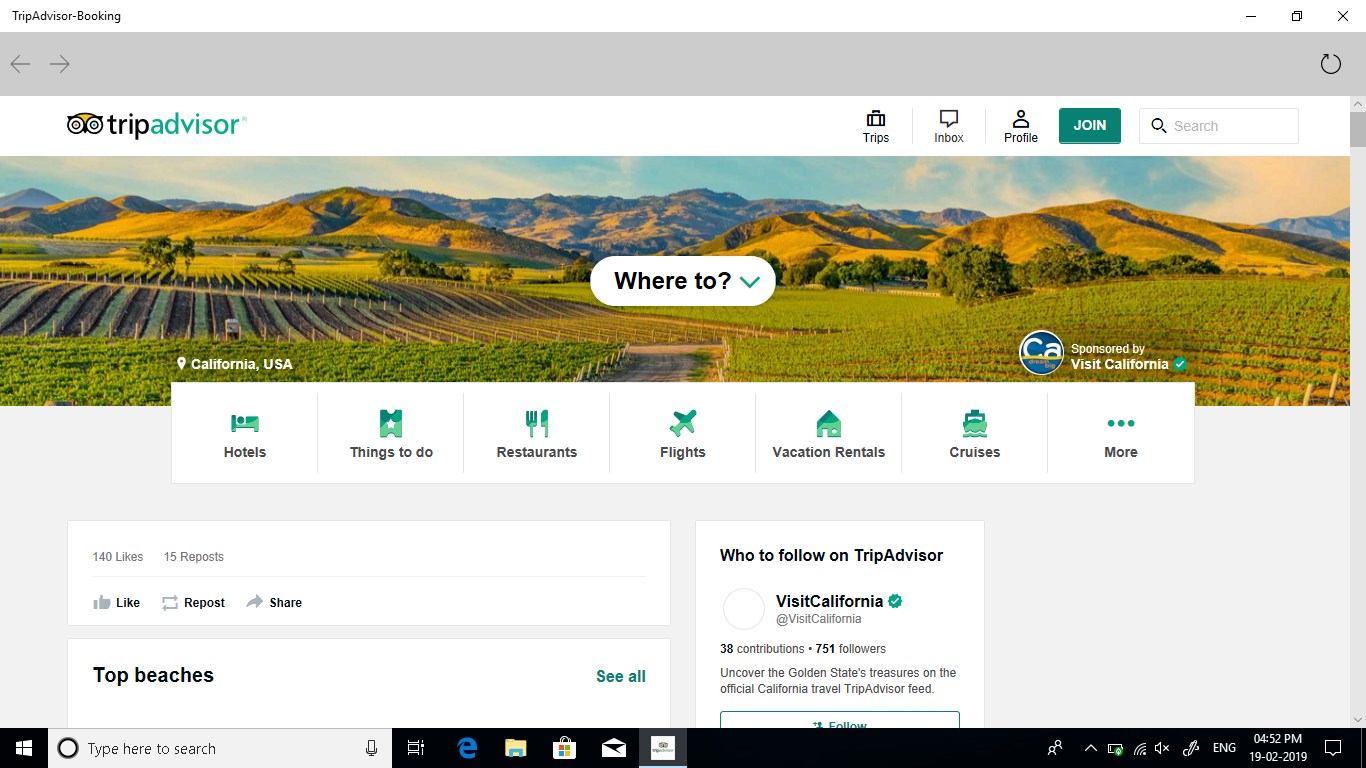Click the 15 Reposts count
This screenshot has width=1366, height=768.
pyautogui.click(x=194, y=557)
